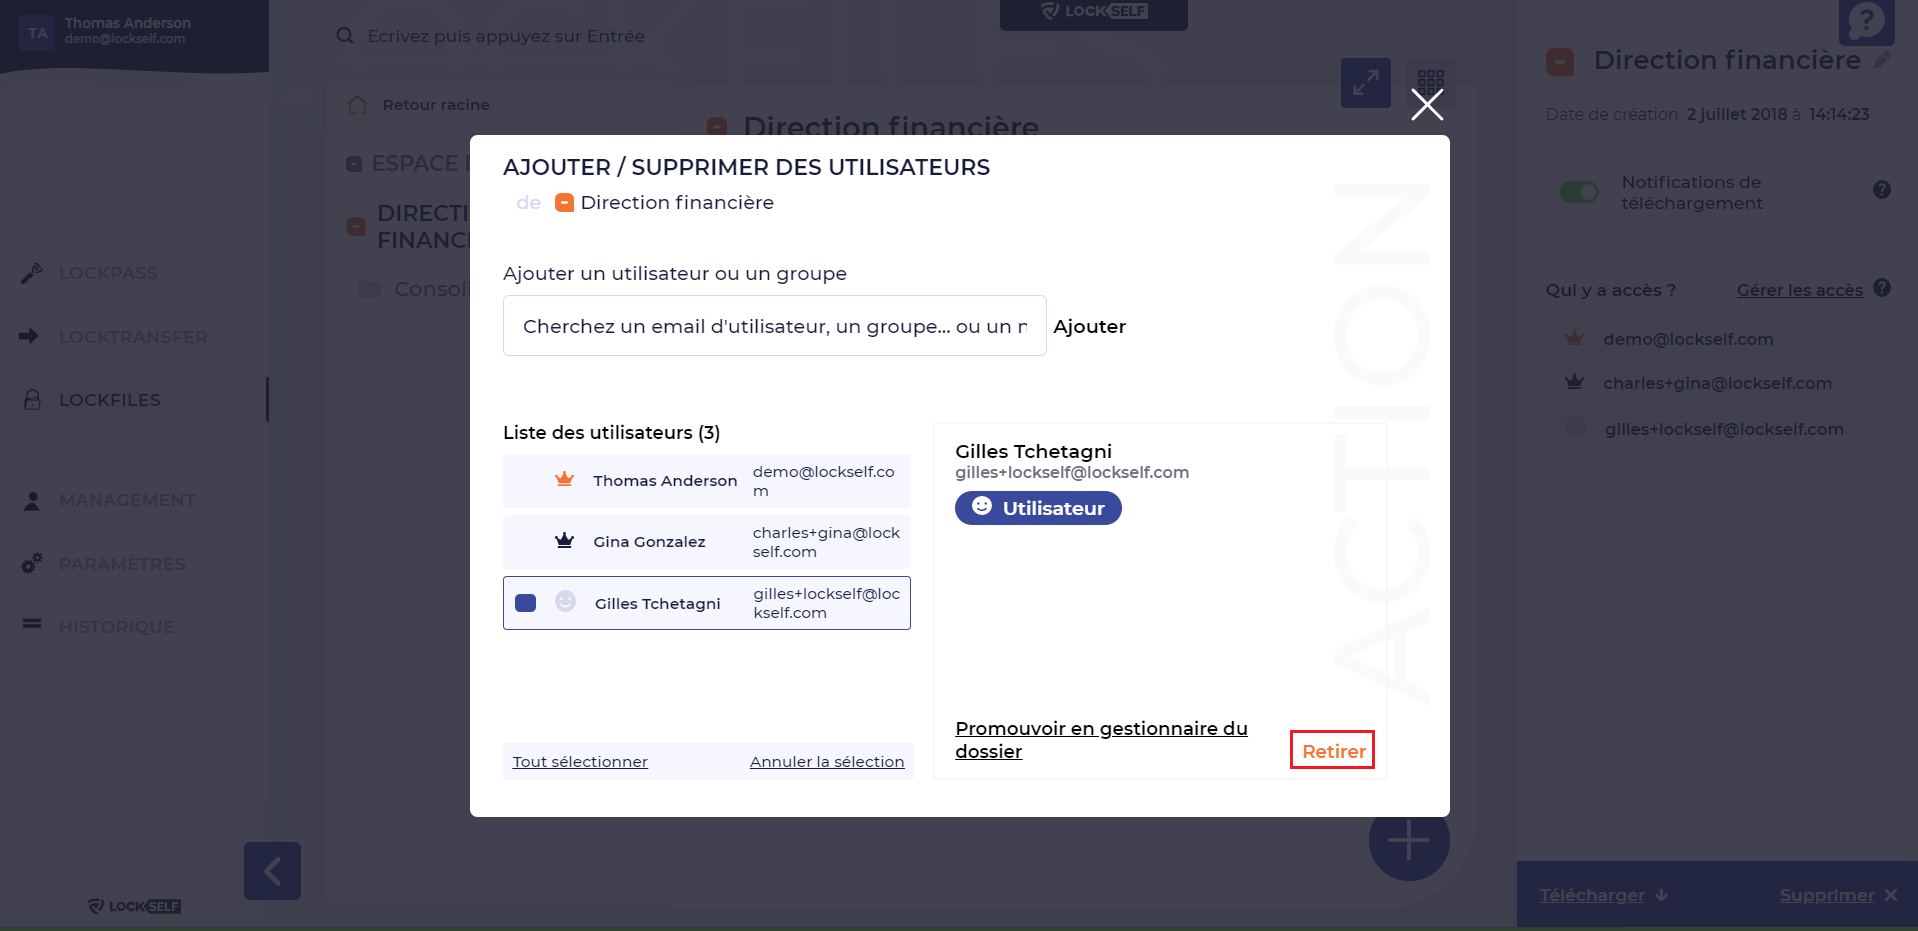Click Promouvoir en gestionnaire du dossier

[x=1100, y=739]
